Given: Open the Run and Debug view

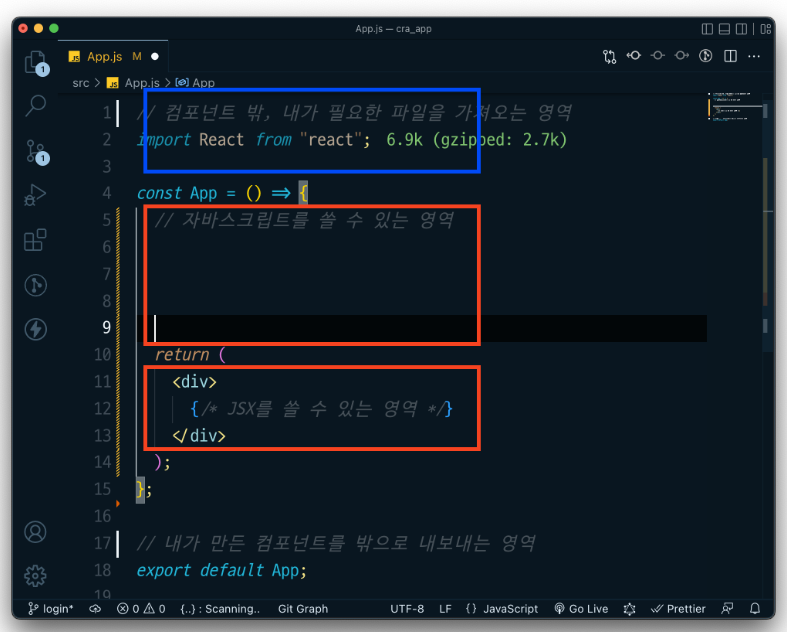Looking at the screenshot, I should coord(35,195).
